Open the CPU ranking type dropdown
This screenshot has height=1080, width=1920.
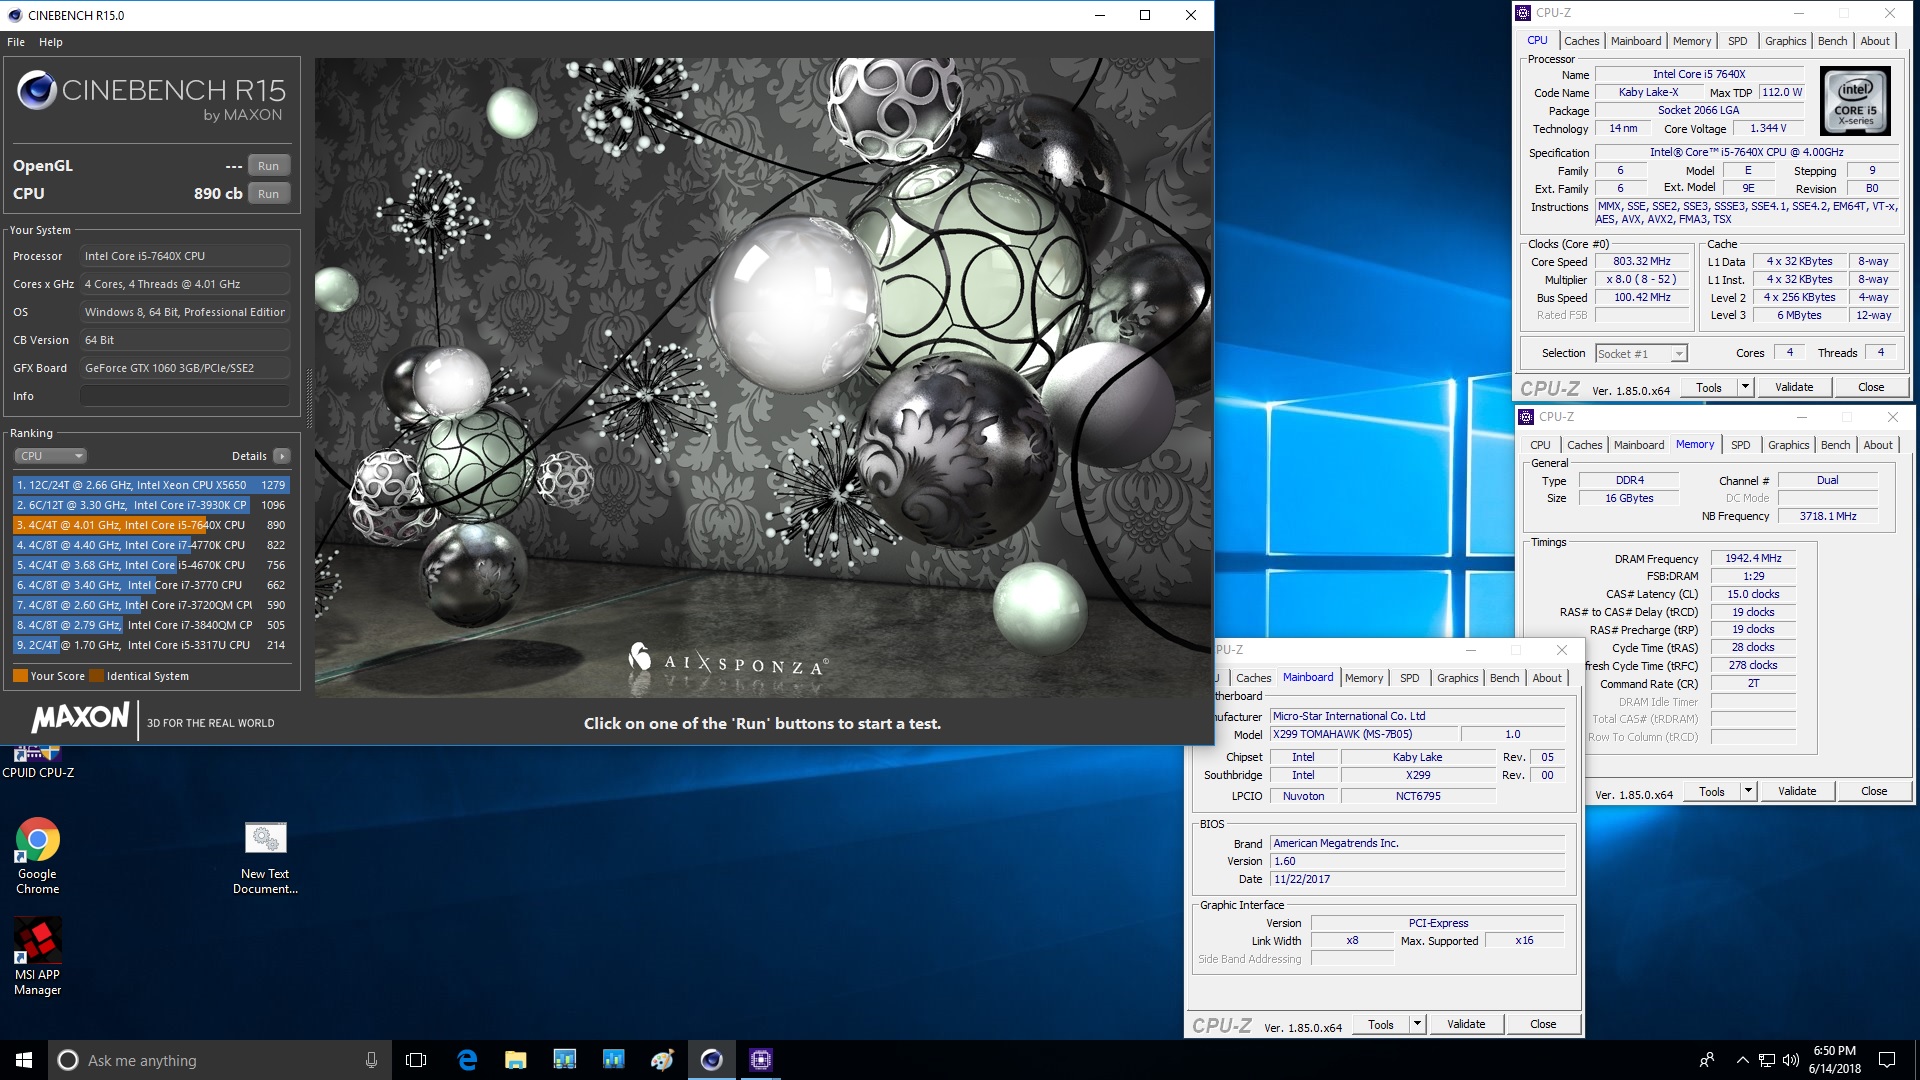tap(50, 456)
